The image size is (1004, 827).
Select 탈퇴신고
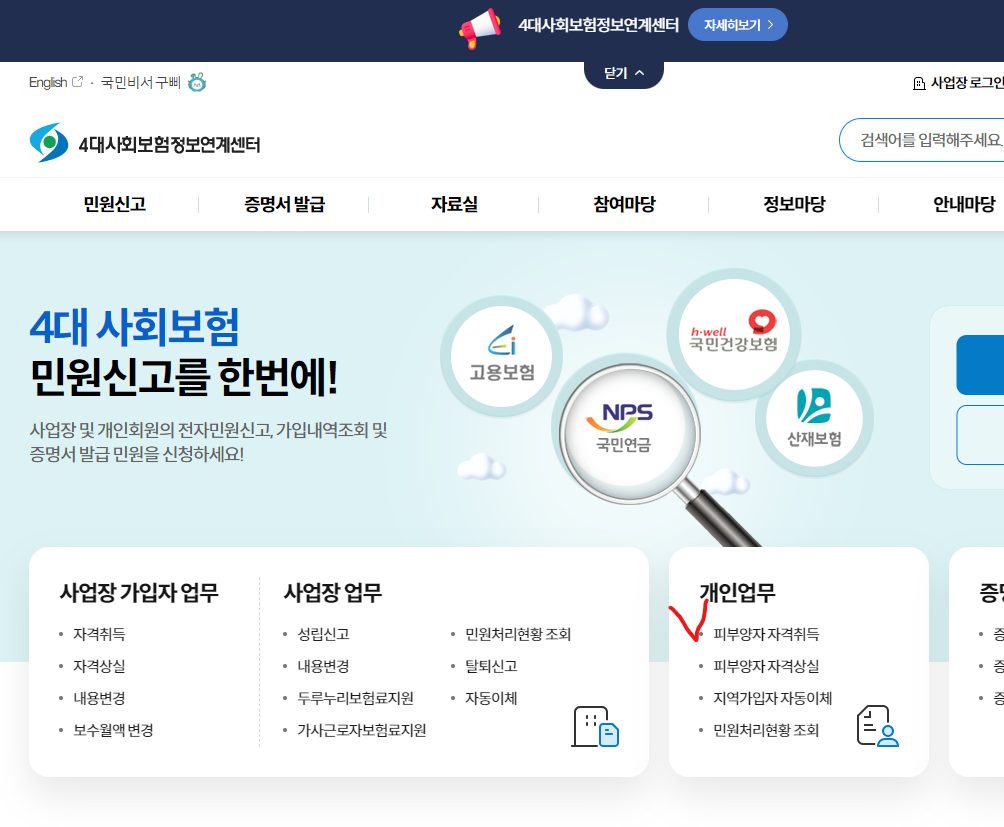tap(491, 666)
